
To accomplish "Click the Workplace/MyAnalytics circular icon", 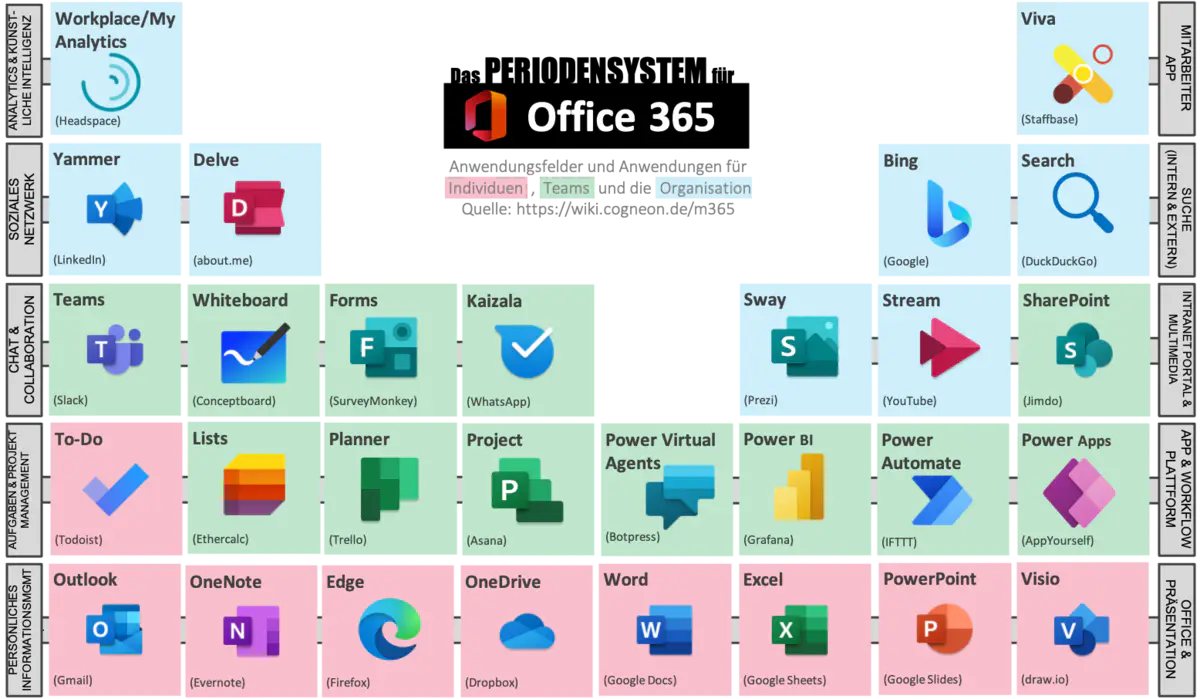I will [x=111, y=81].
